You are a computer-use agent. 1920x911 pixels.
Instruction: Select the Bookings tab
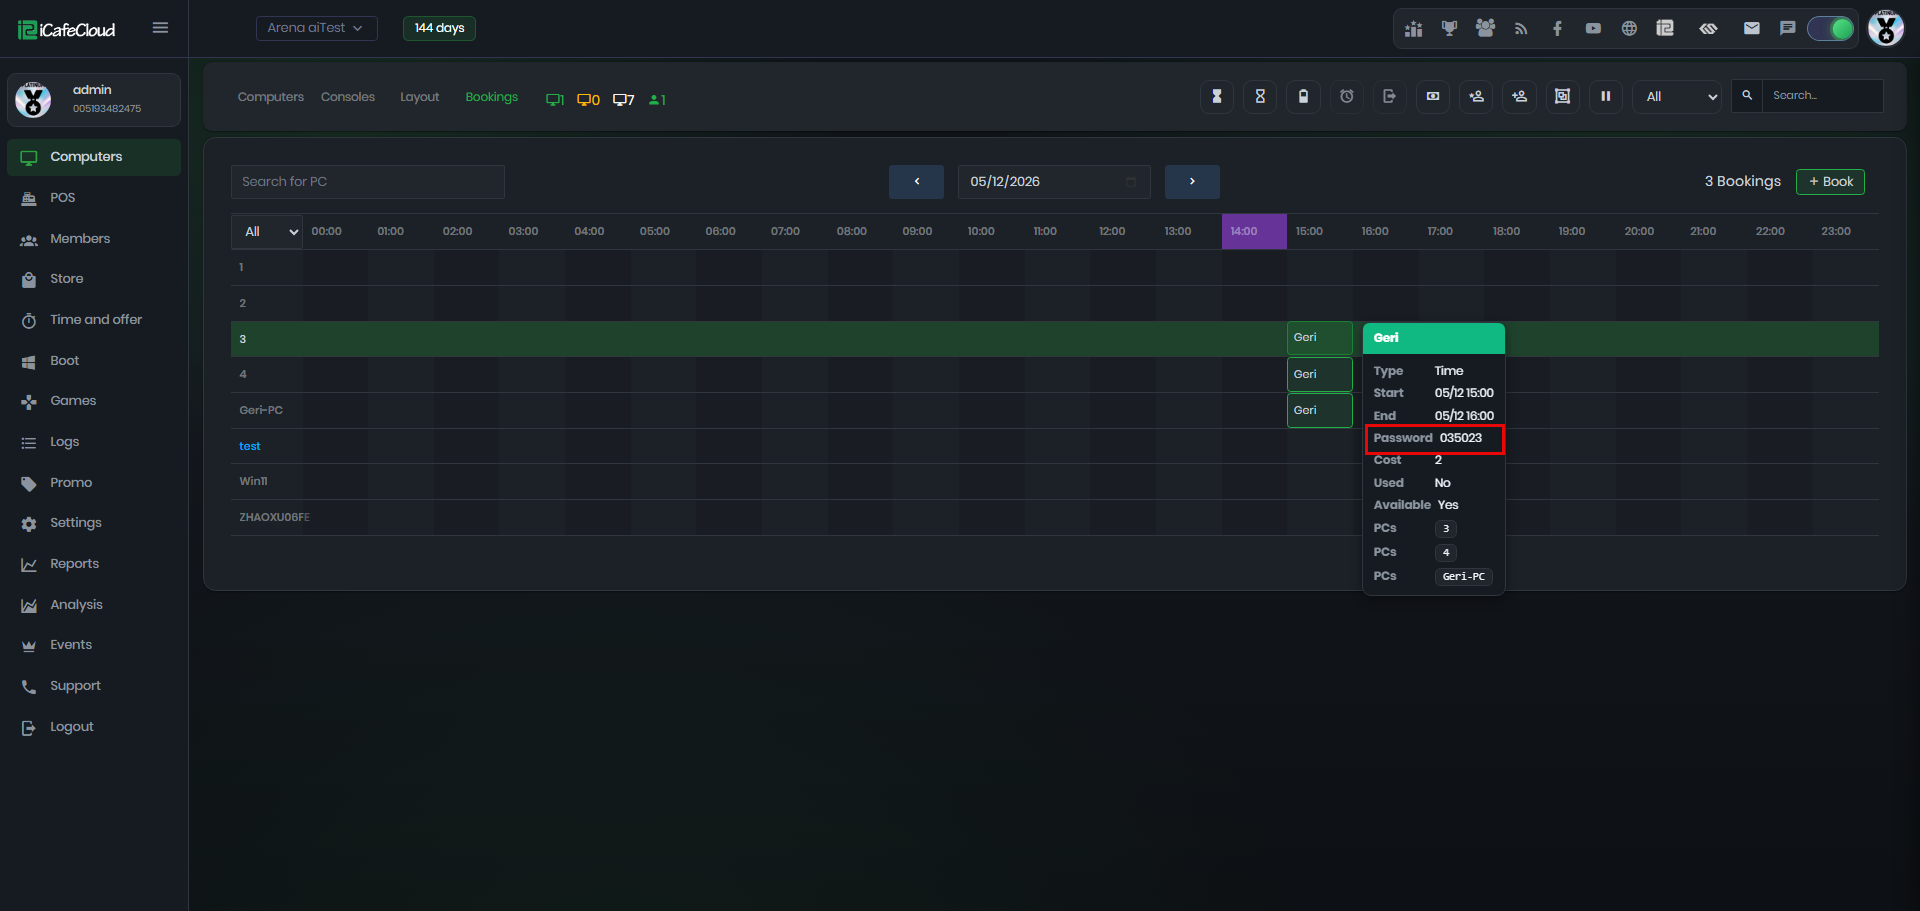tap(492, 97)
